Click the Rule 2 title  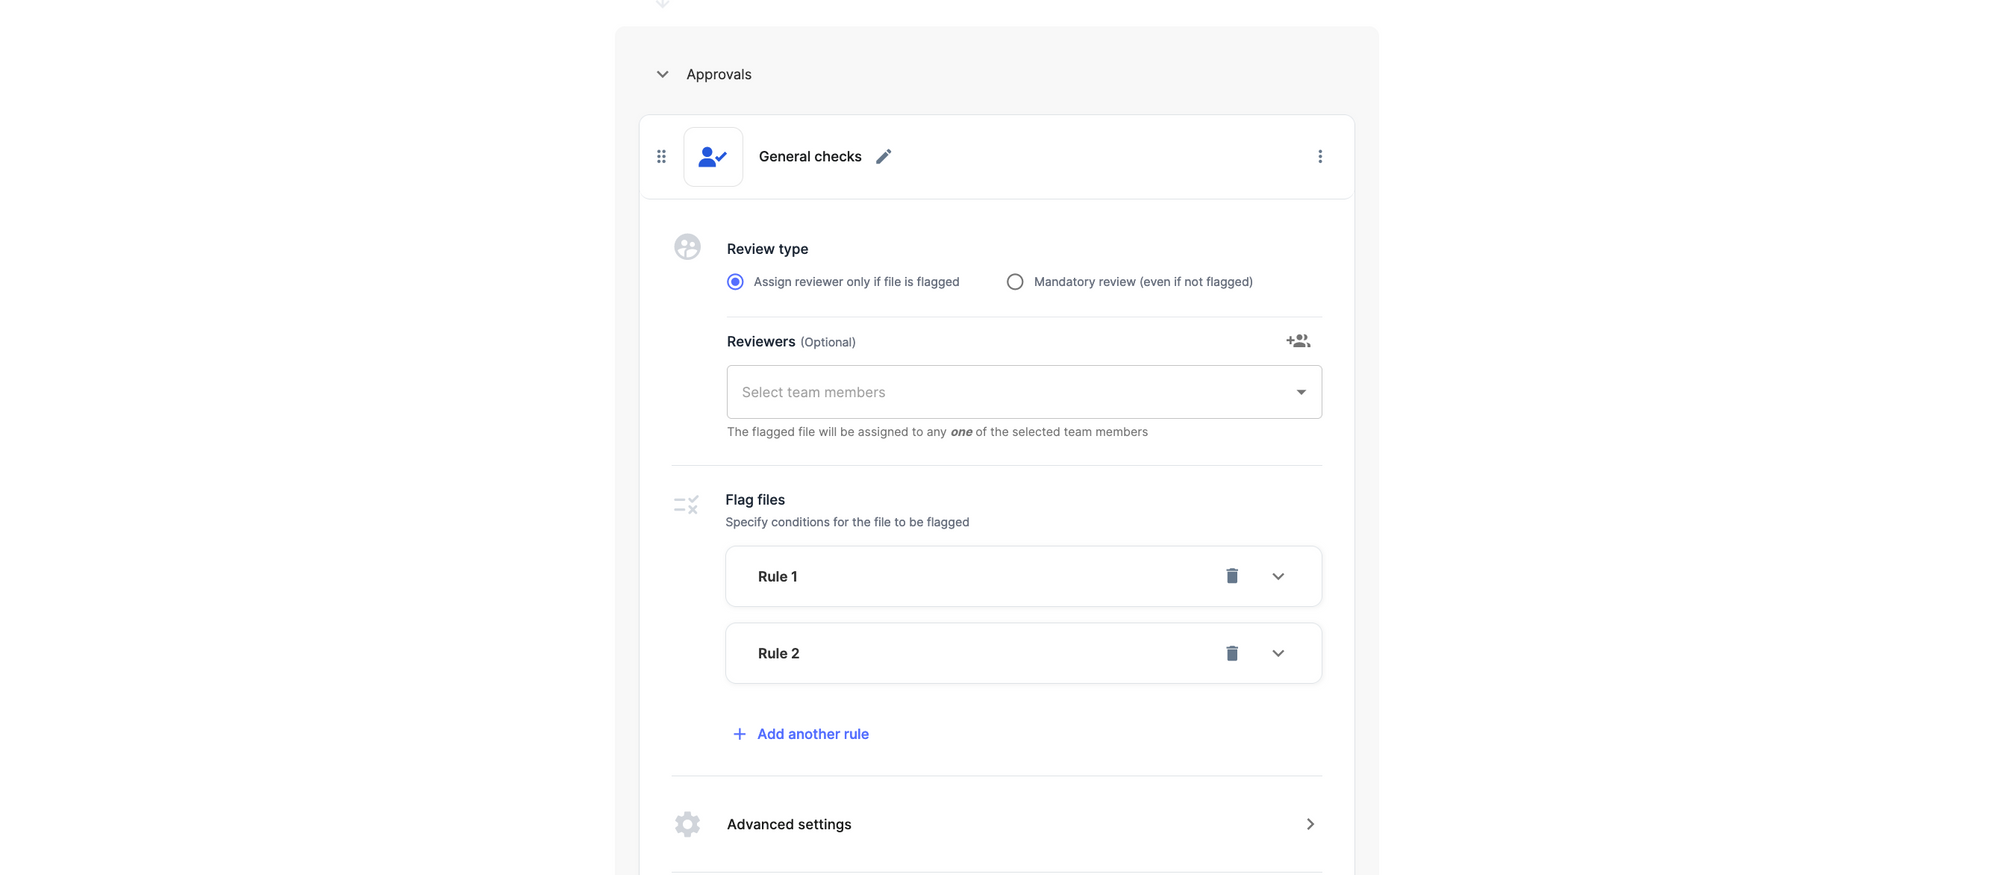778,653
